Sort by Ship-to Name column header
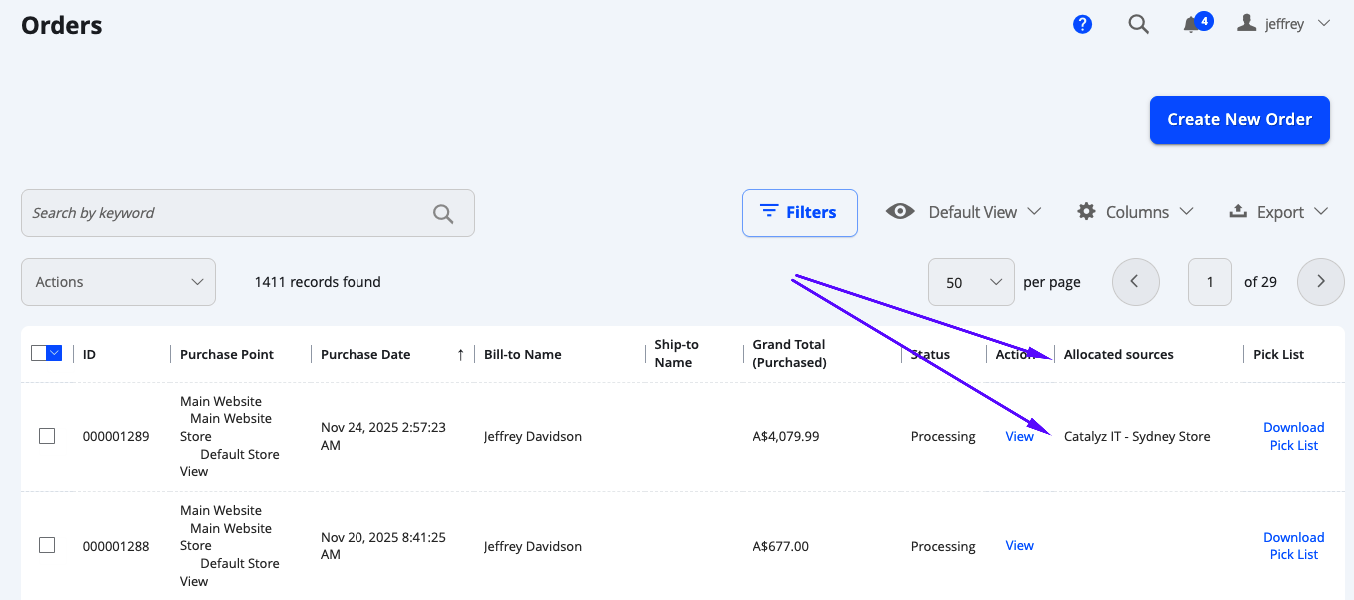Viewport: 1354px width, 600px height. pos(677,353)
